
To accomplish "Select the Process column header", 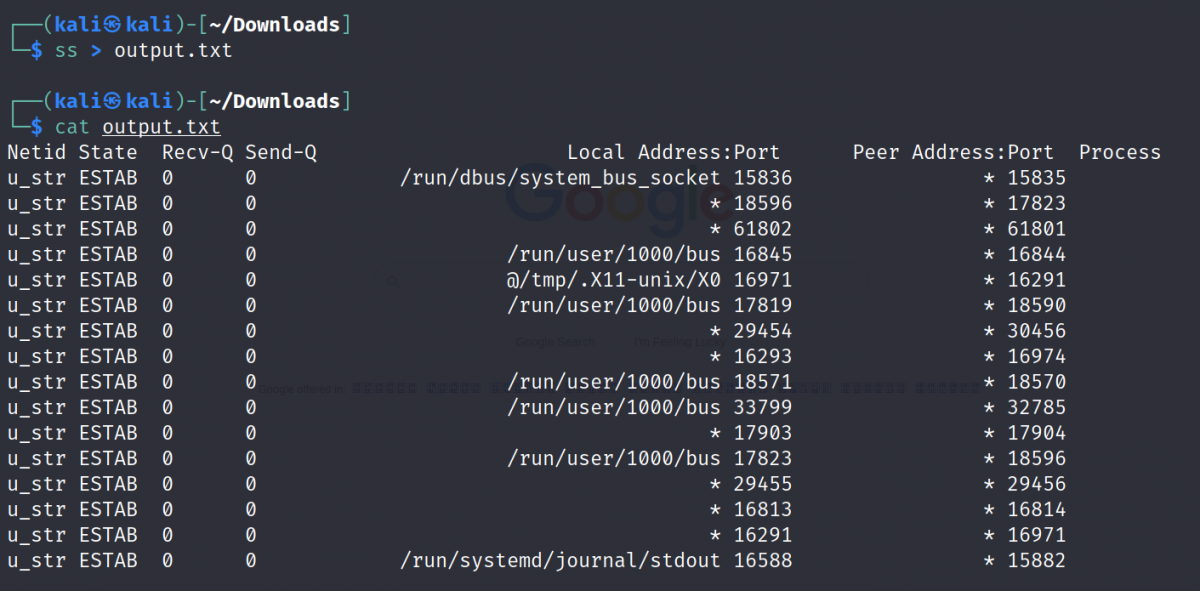I will (1119, 153).
